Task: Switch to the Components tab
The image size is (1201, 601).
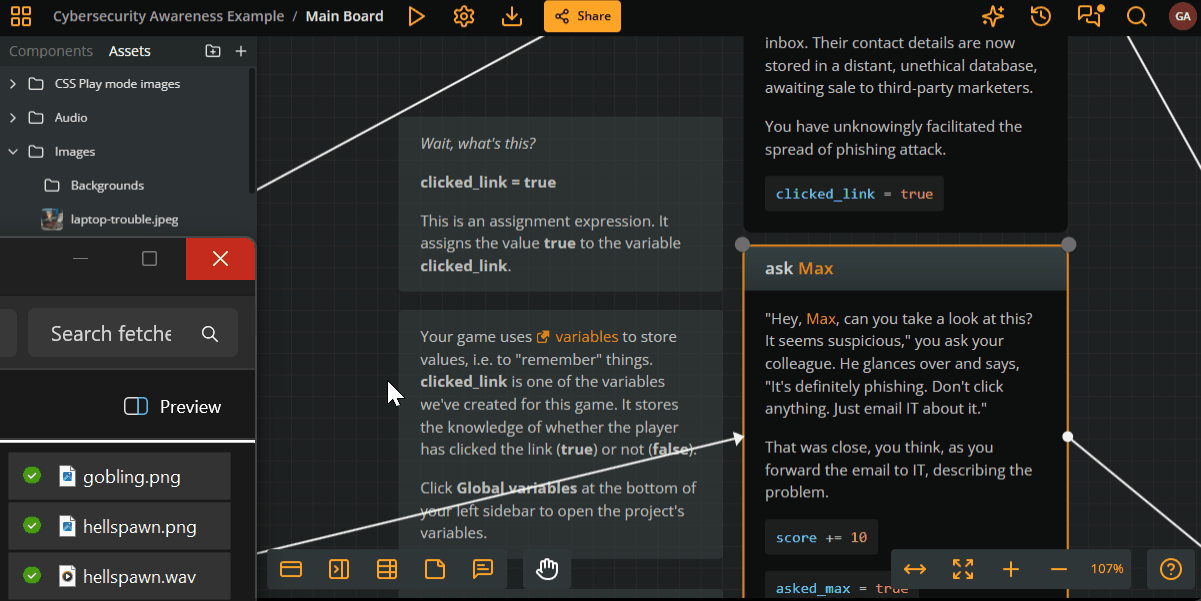Action: (x=51, y=51)
